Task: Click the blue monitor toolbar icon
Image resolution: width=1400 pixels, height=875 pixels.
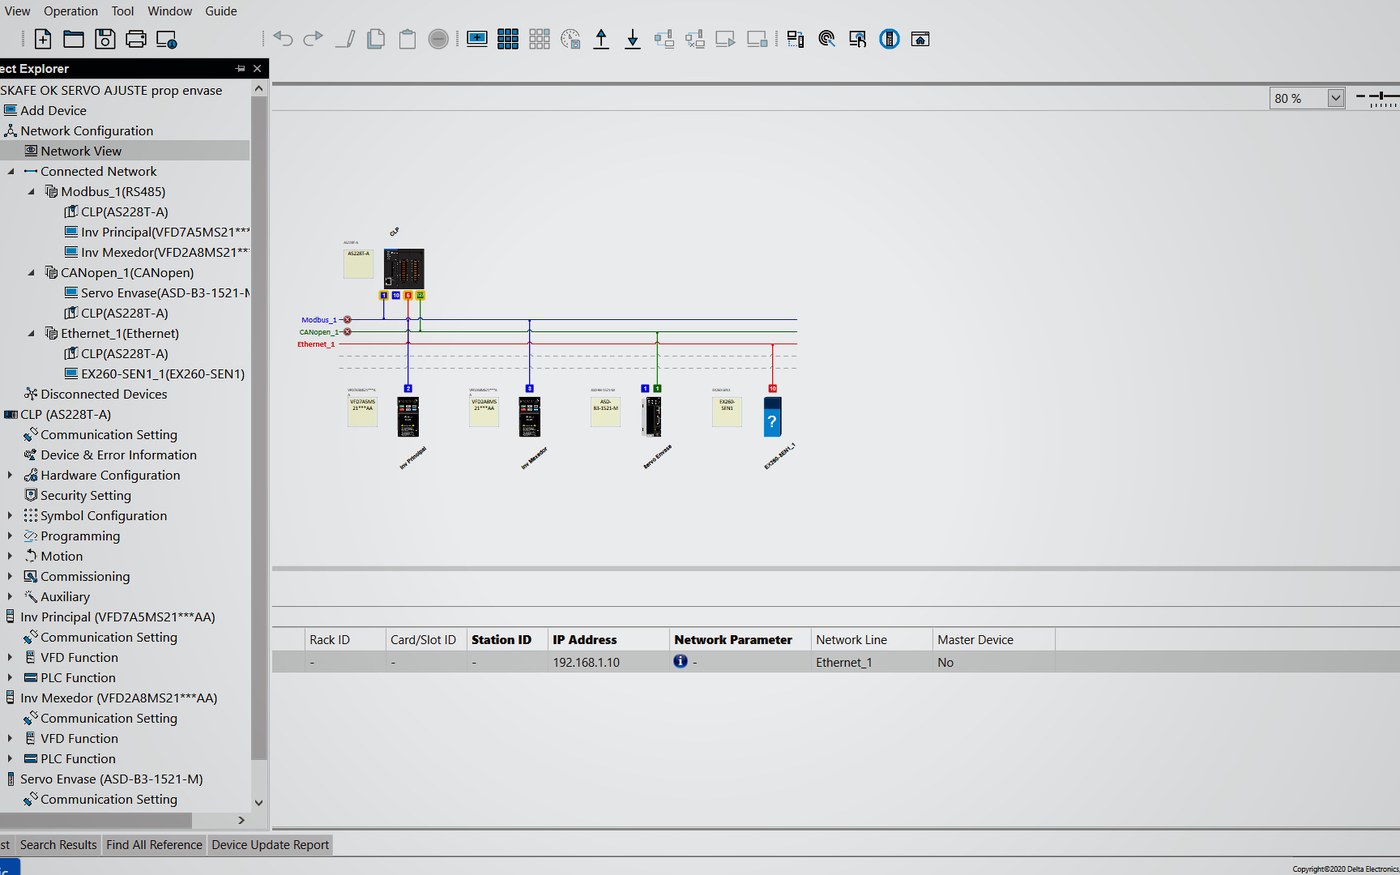Action: pos(477,39)
